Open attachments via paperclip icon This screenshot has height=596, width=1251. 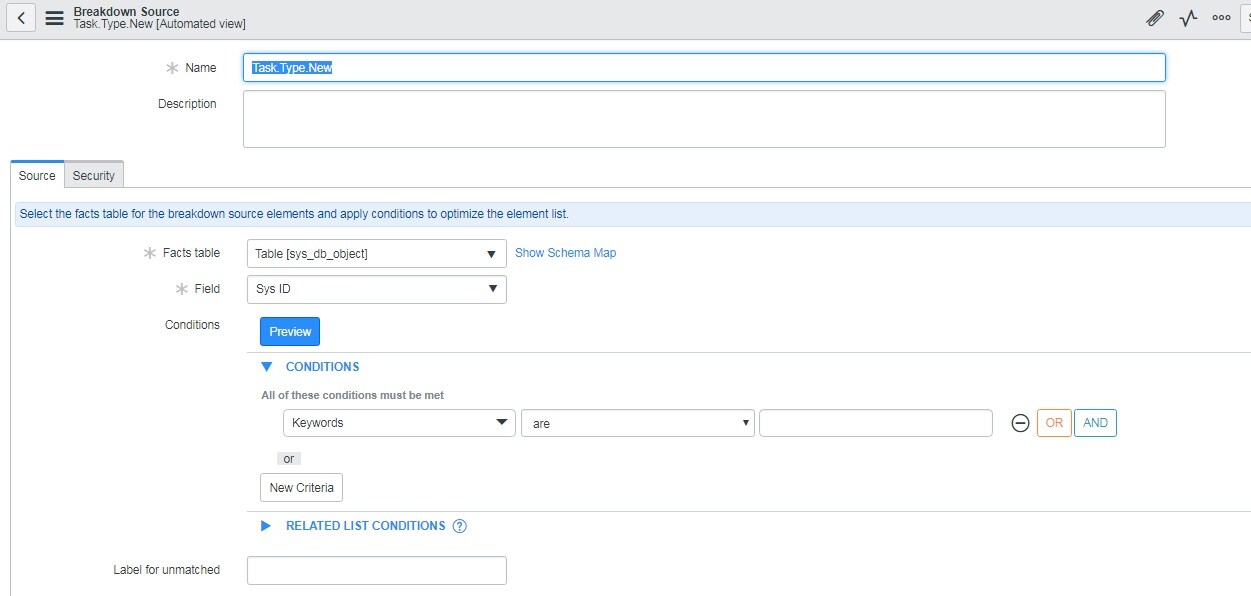coord(1155,18)
